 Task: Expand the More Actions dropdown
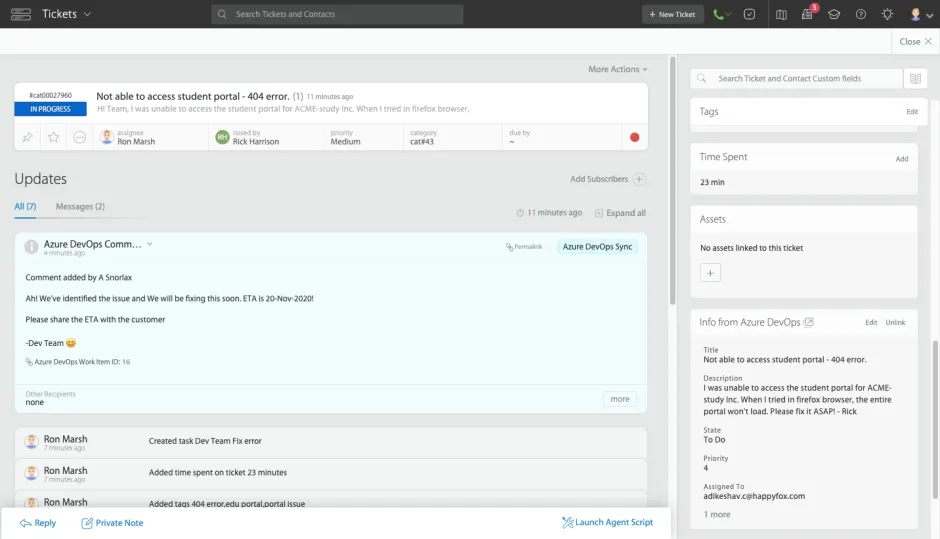click(x=617, y=69)
